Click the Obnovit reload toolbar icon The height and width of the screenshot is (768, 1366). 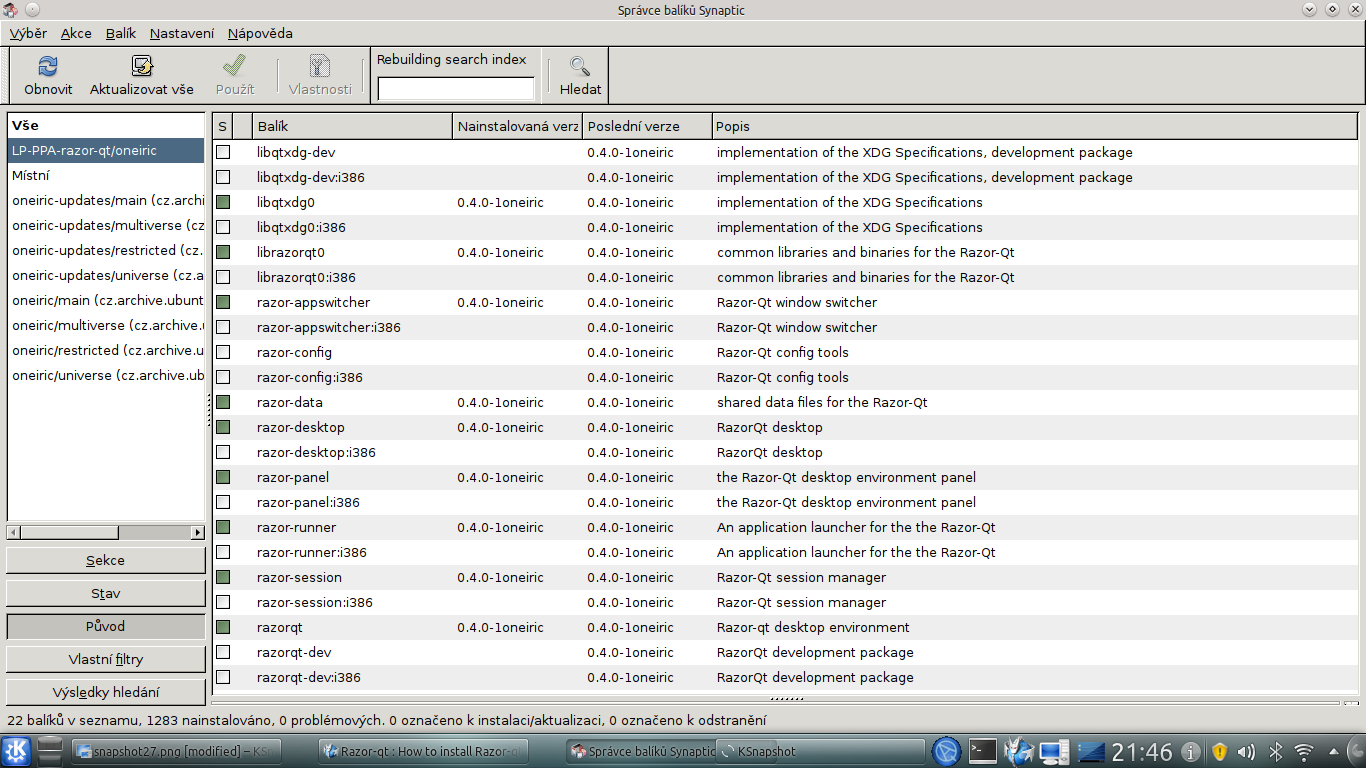48,67
